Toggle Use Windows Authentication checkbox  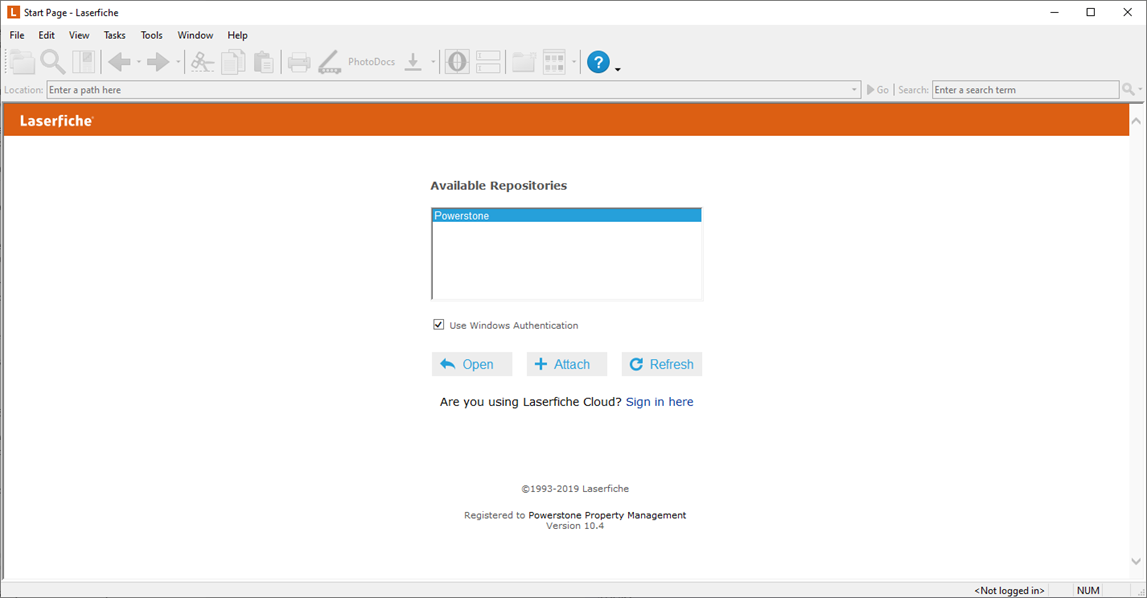point(438,324)
